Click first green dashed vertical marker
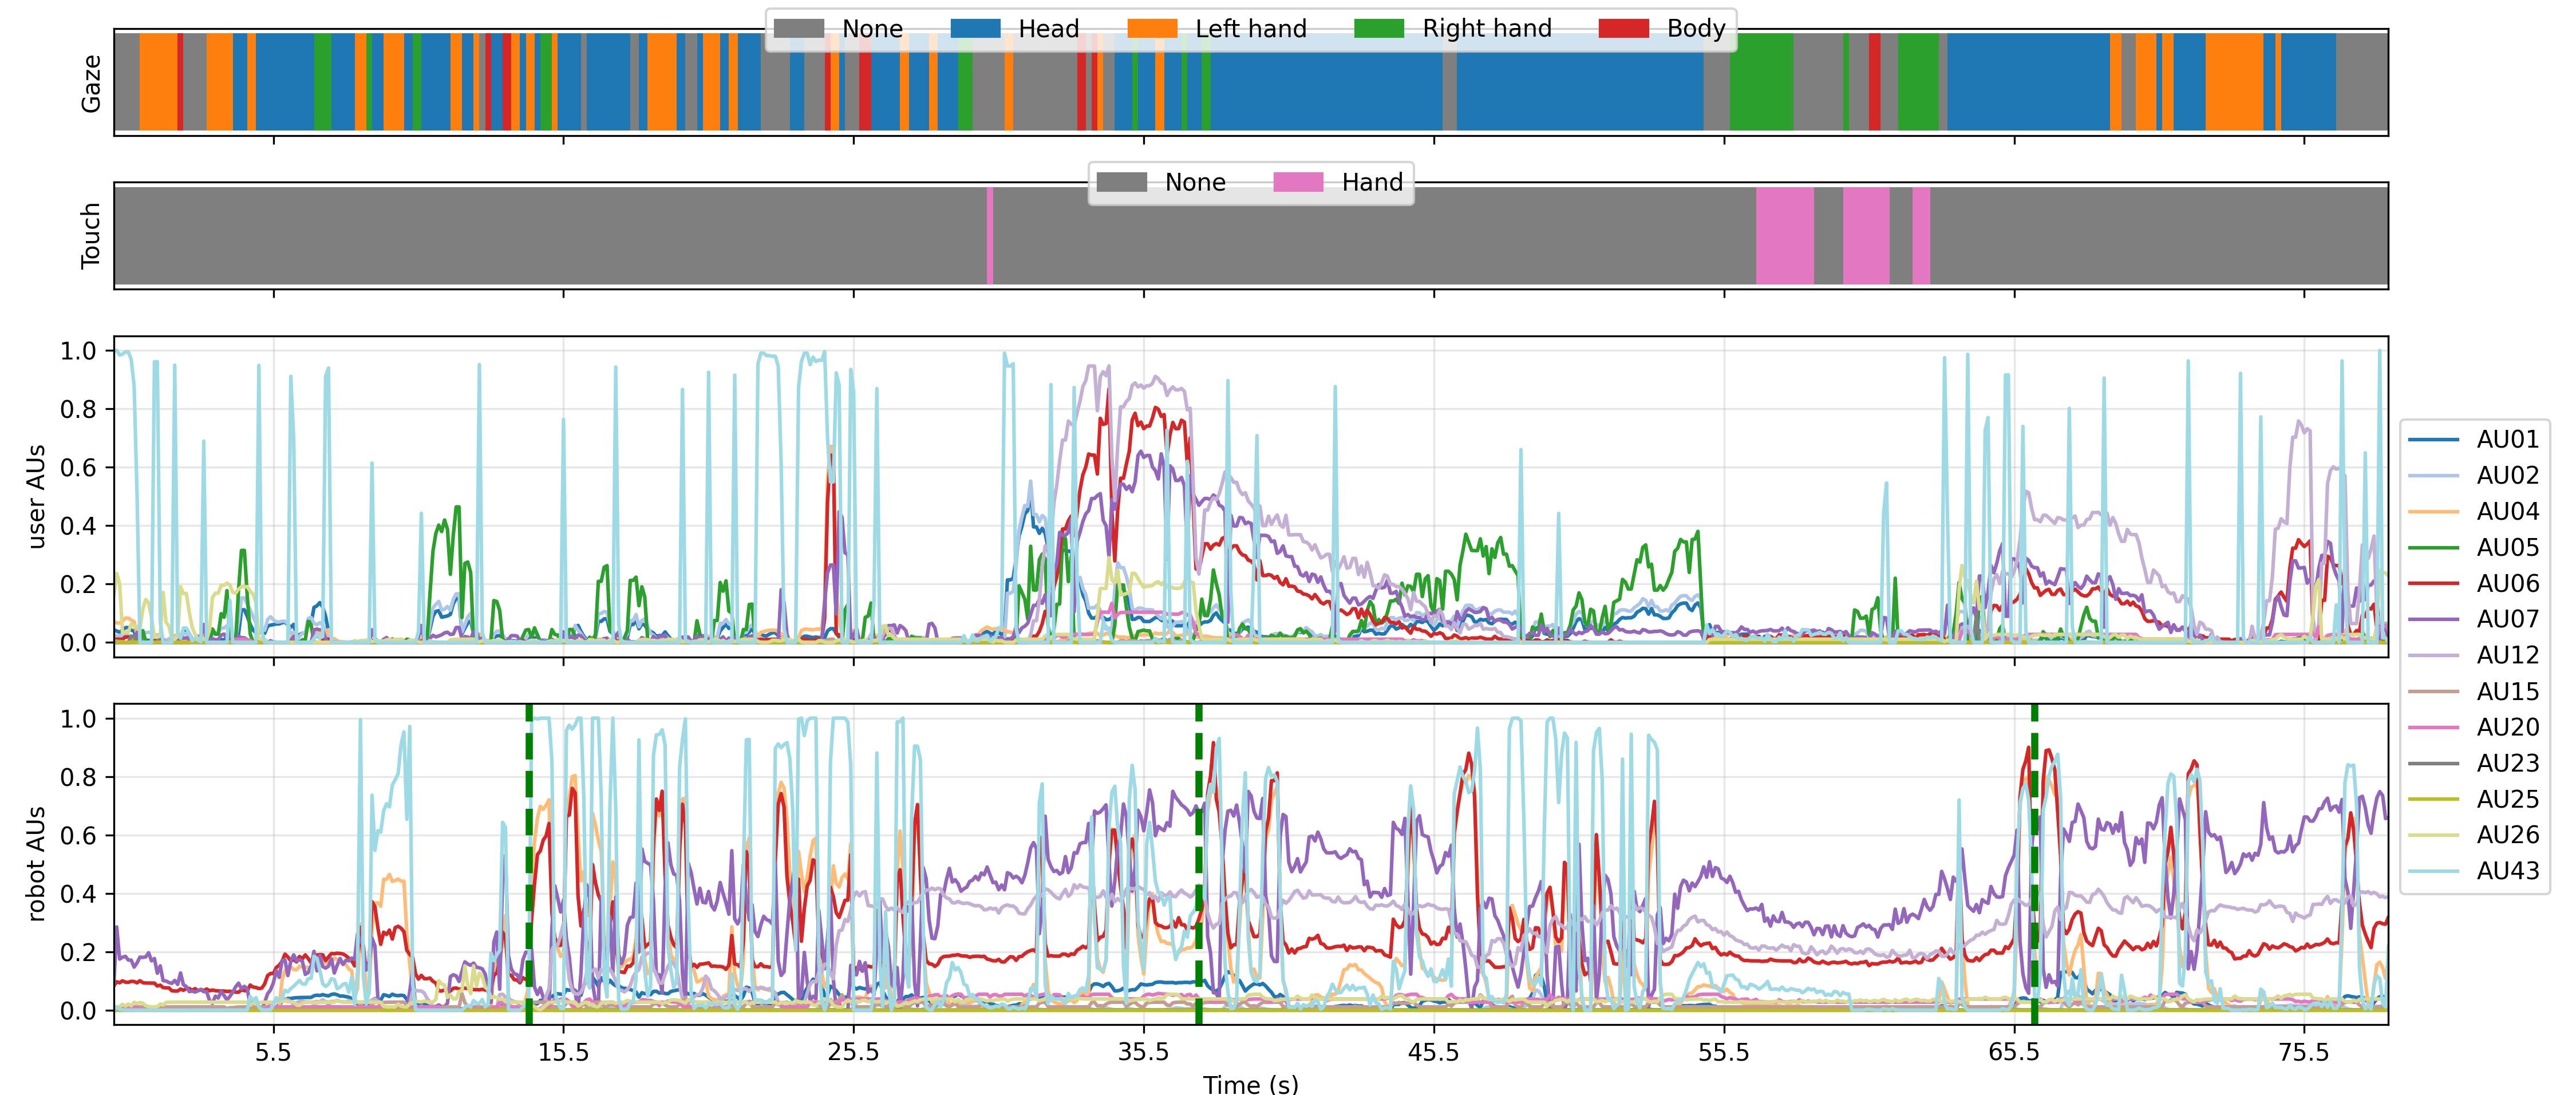The width and height of the screenshot is (2576, 1095). click(529, 860)
